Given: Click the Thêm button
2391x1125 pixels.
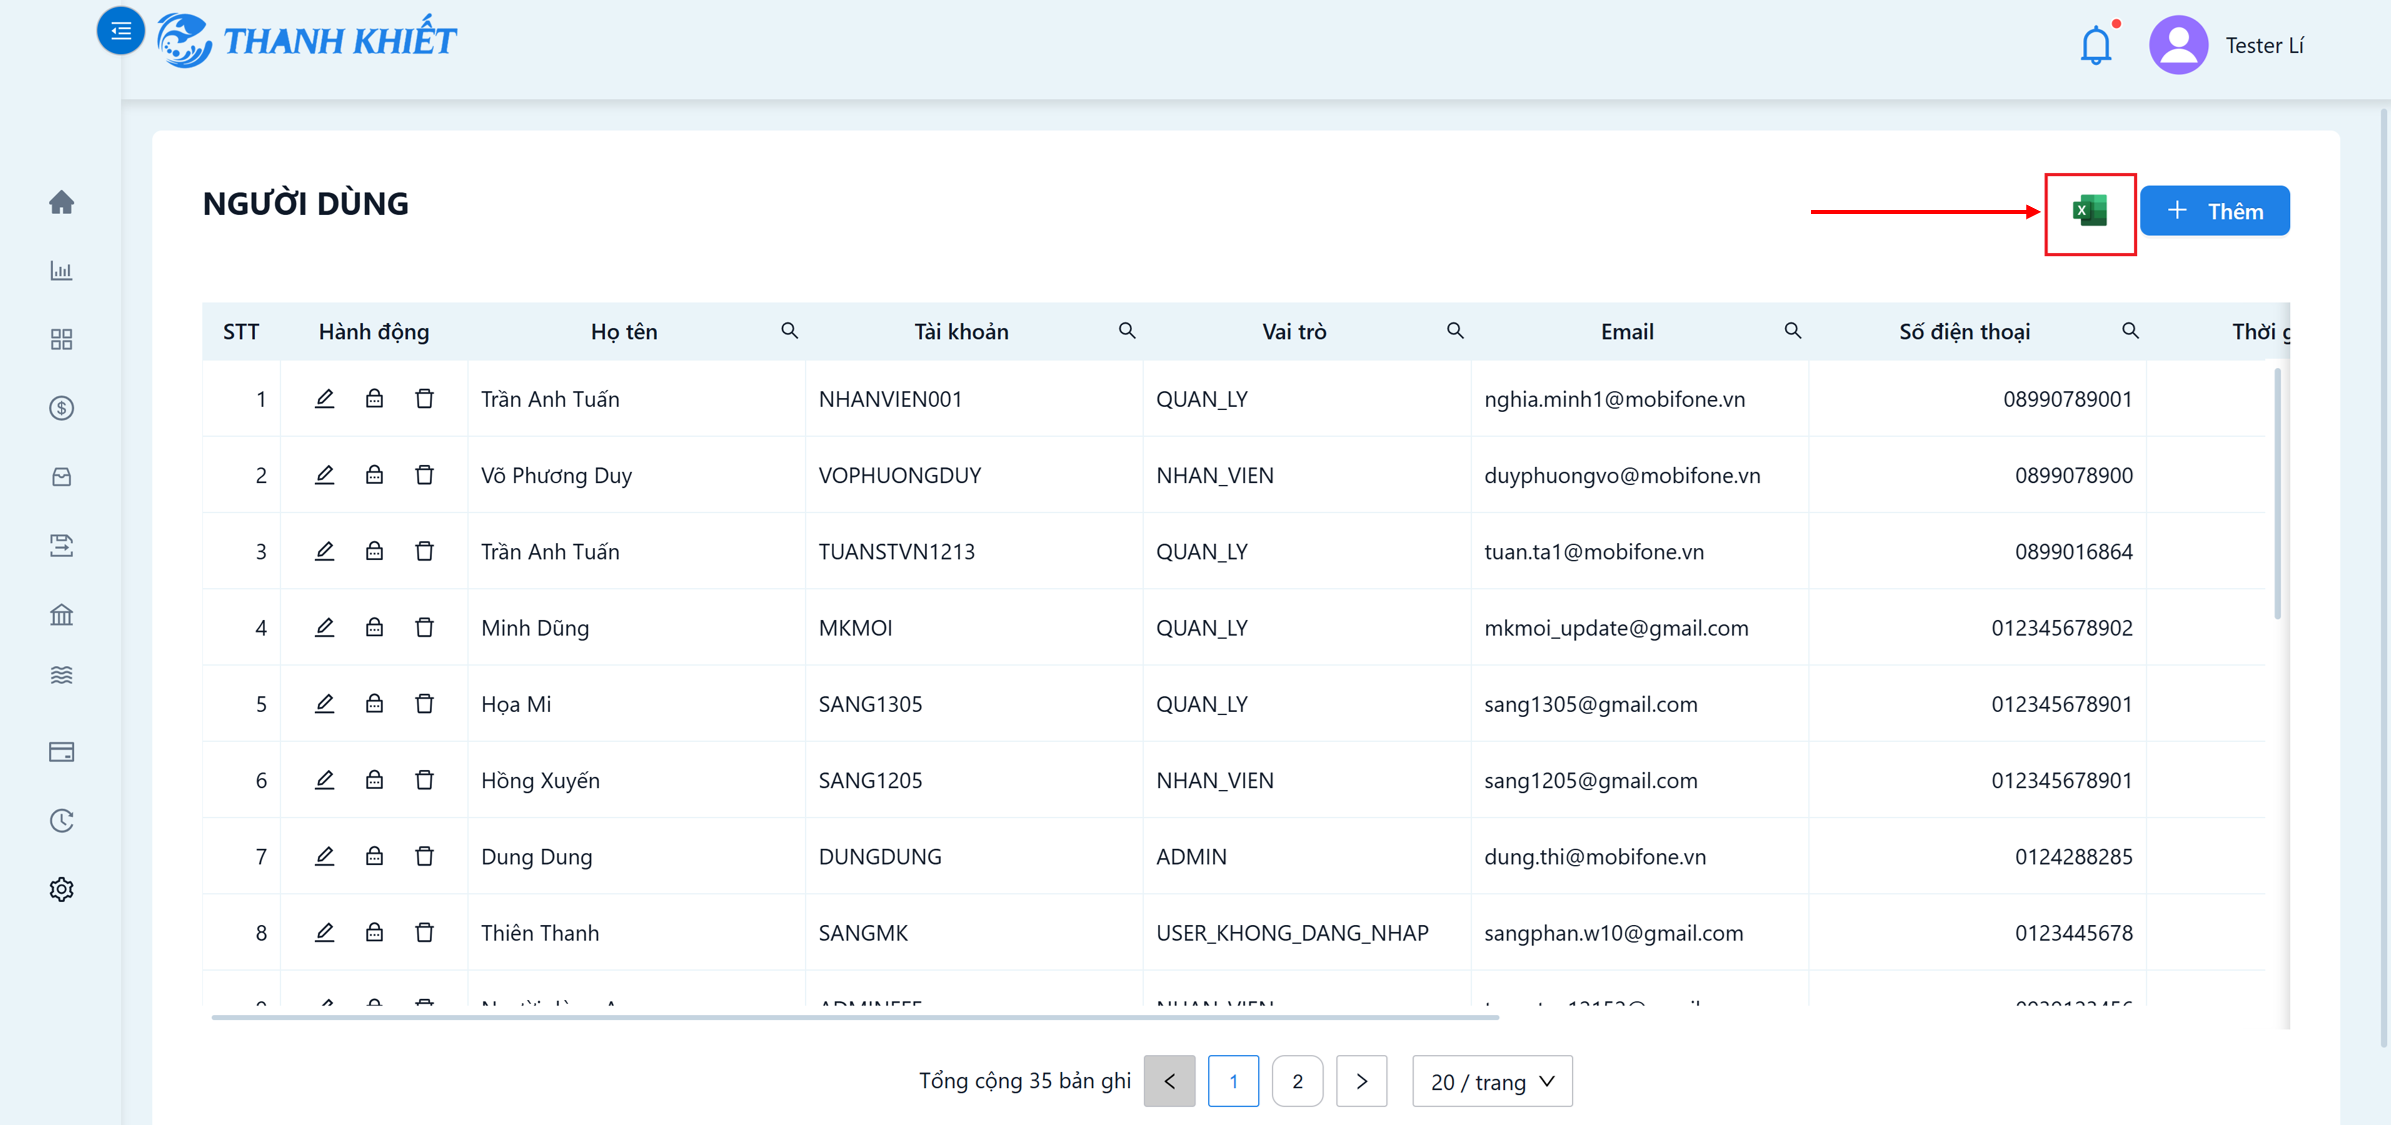Looking at the screenshot, I should [x=2215, y=211].
